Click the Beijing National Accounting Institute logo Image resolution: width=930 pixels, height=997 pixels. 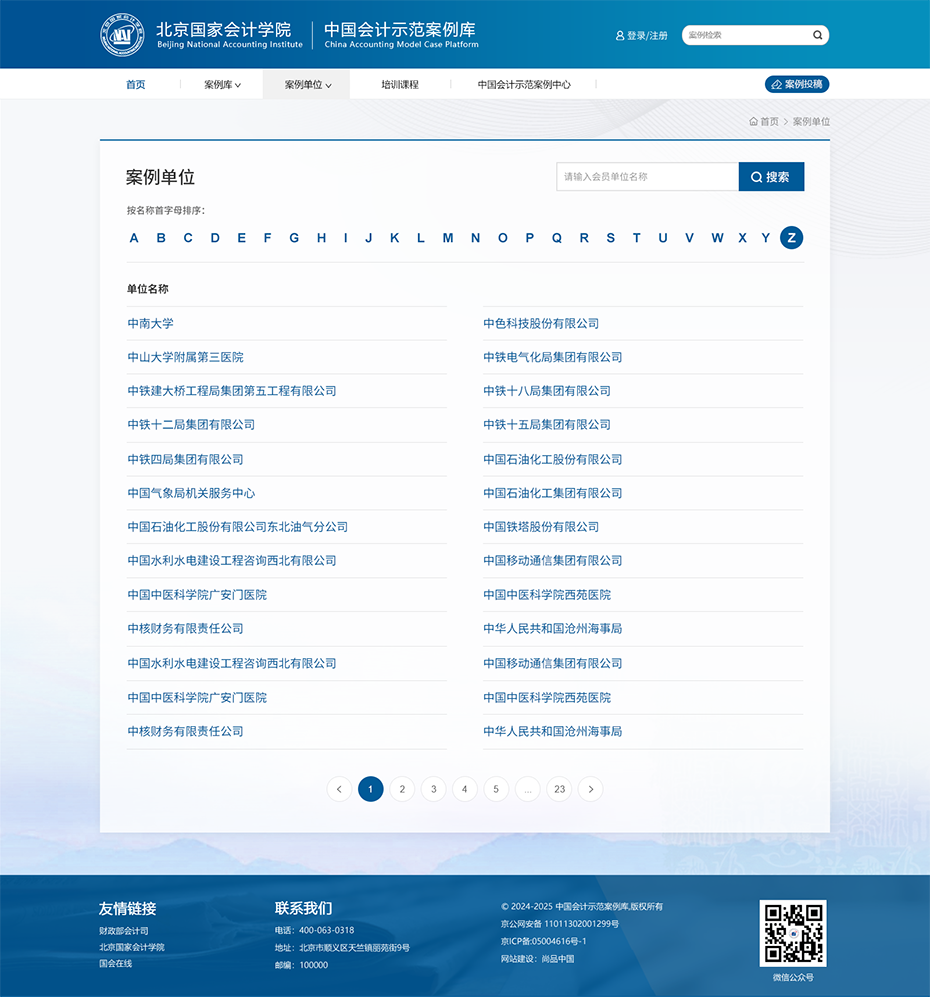pyautogui.click(x=122, y=35)
